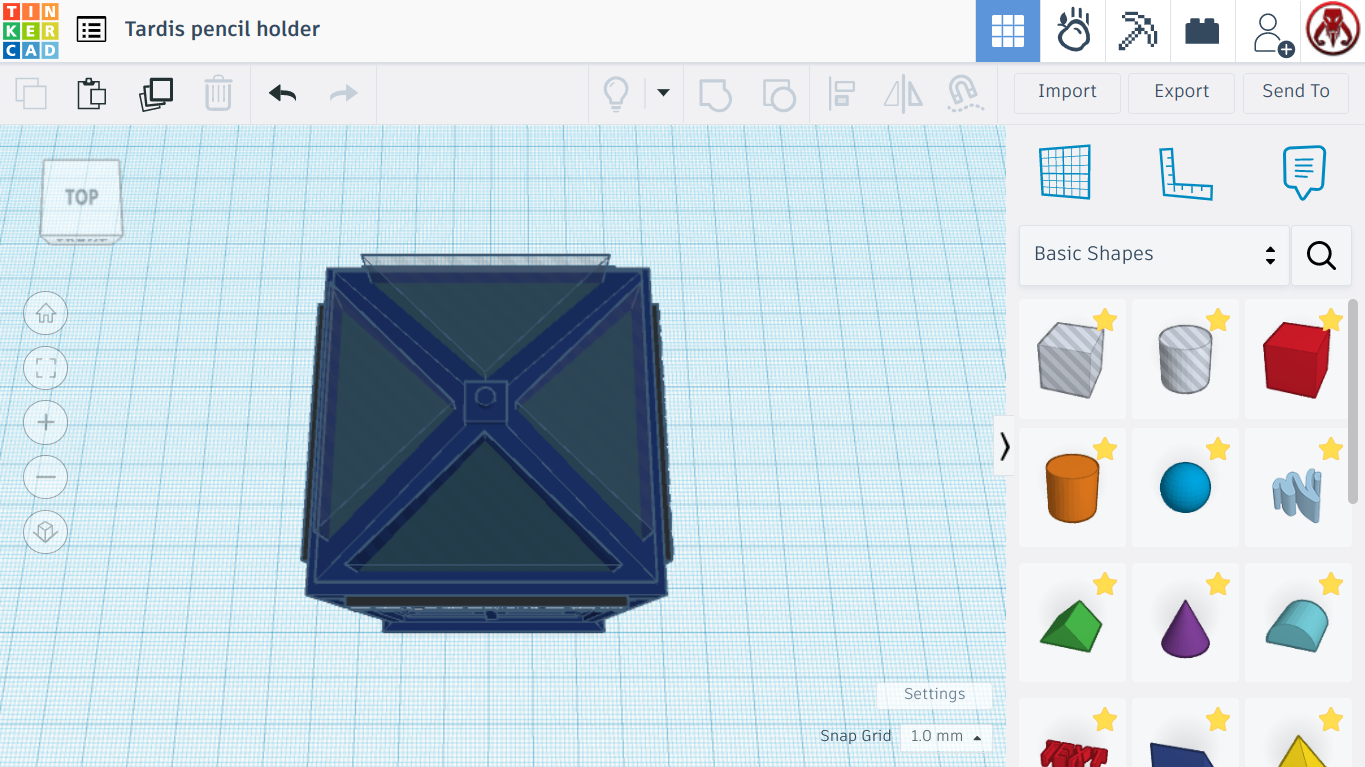This screenshot has width=1365, height=767.
Task: Select the Scribble shape
Action: tap(1297, 488)
